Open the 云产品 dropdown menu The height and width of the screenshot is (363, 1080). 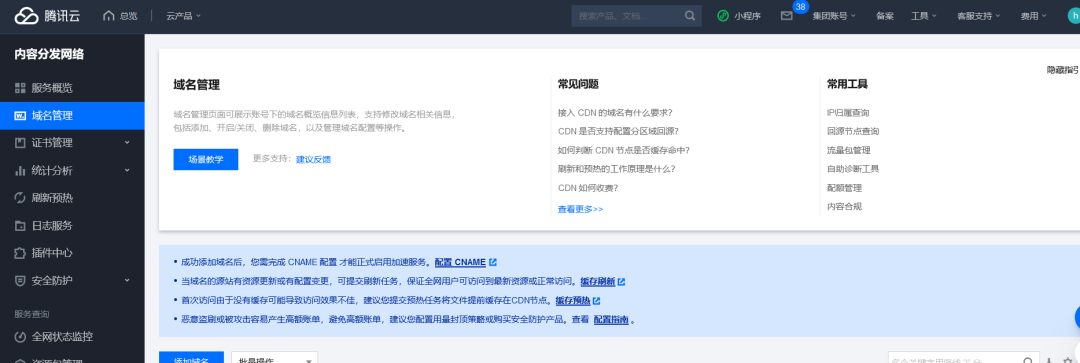click(183, 16)
